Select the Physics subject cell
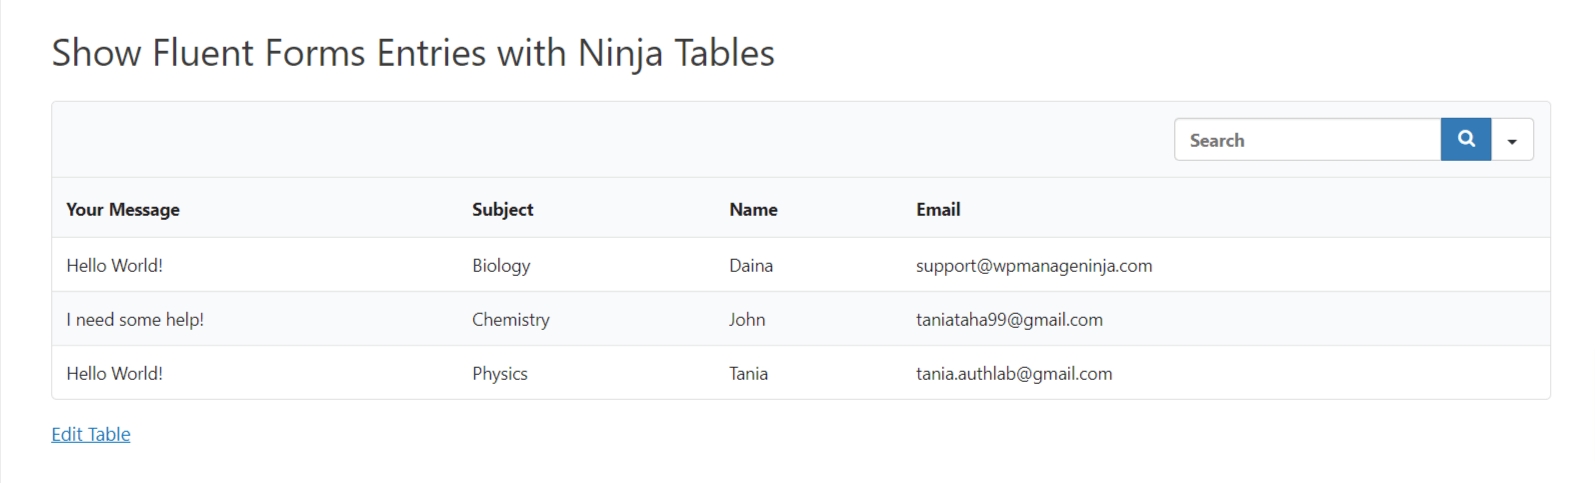1595x483 pixels. (x=500, y=373)
